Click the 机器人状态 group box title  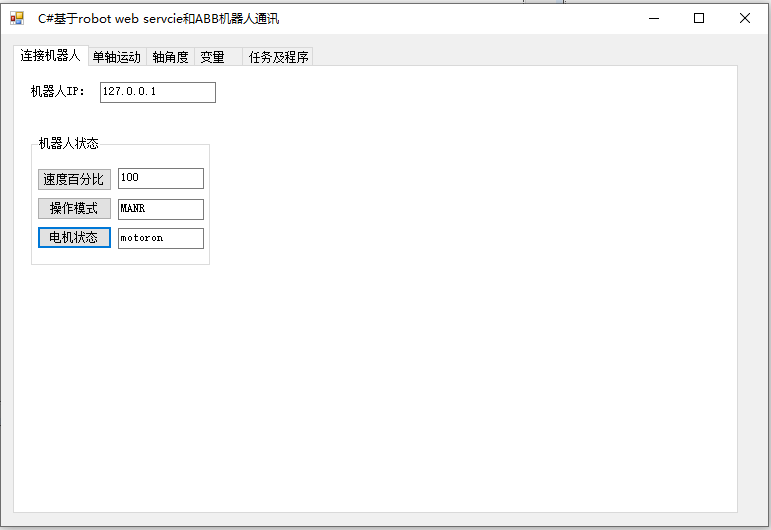(68, 144)
